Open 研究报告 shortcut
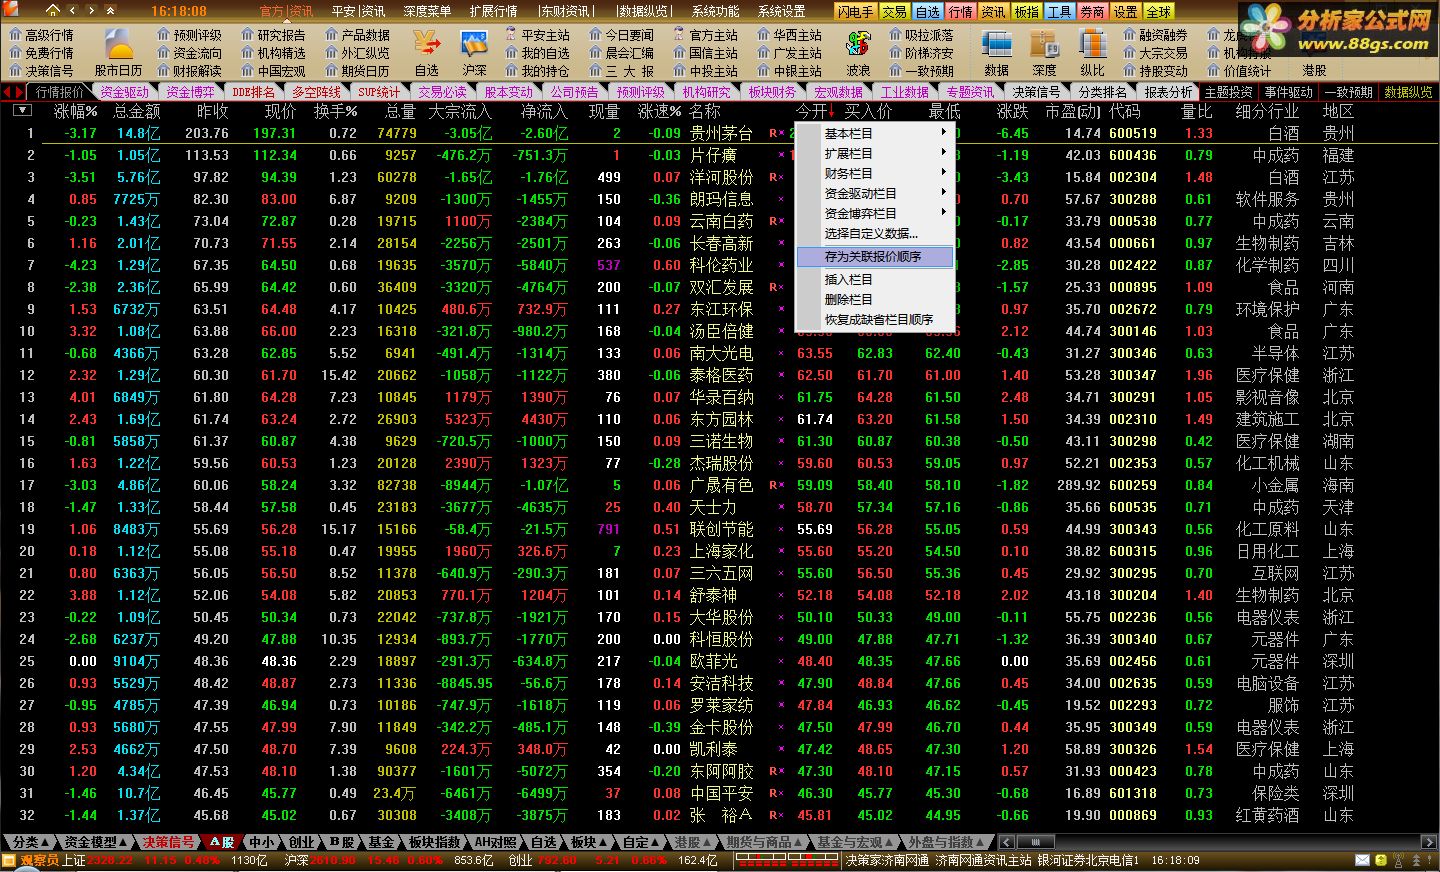The image size is (1440, 872). pyautogui.click(x=273, y=35)
